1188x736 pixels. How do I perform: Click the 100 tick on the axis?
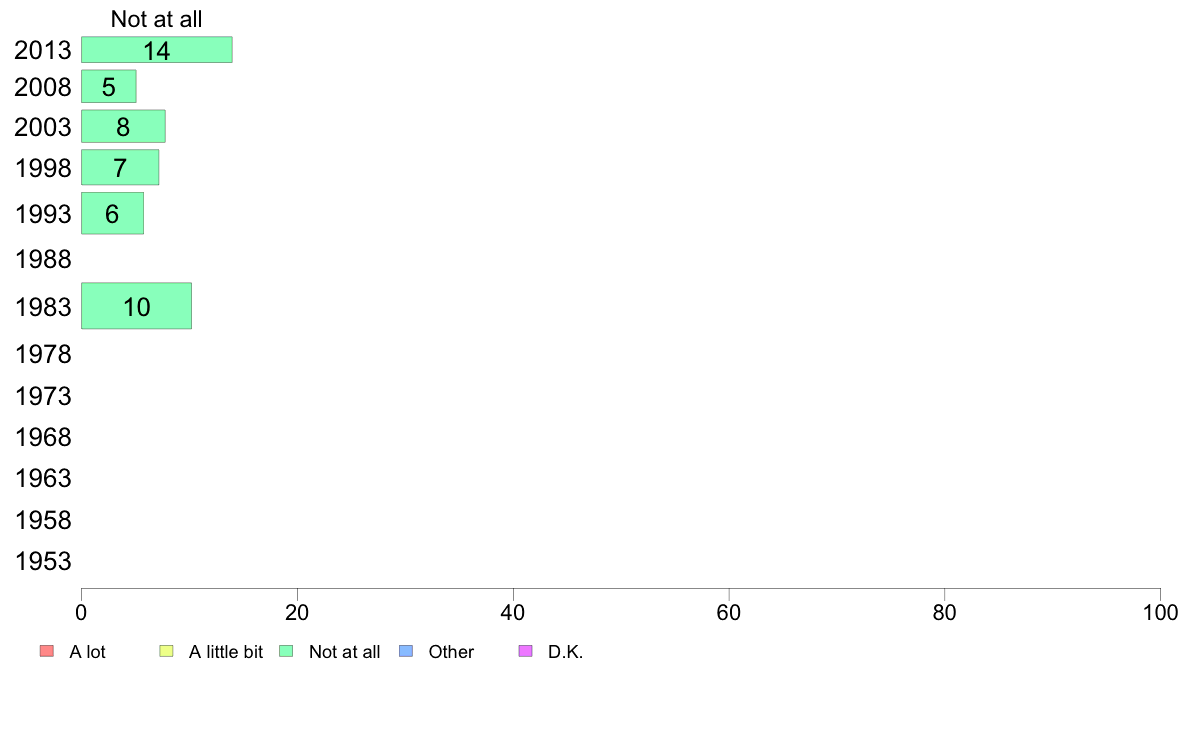pyautogui.click(x=1160, y=612)
